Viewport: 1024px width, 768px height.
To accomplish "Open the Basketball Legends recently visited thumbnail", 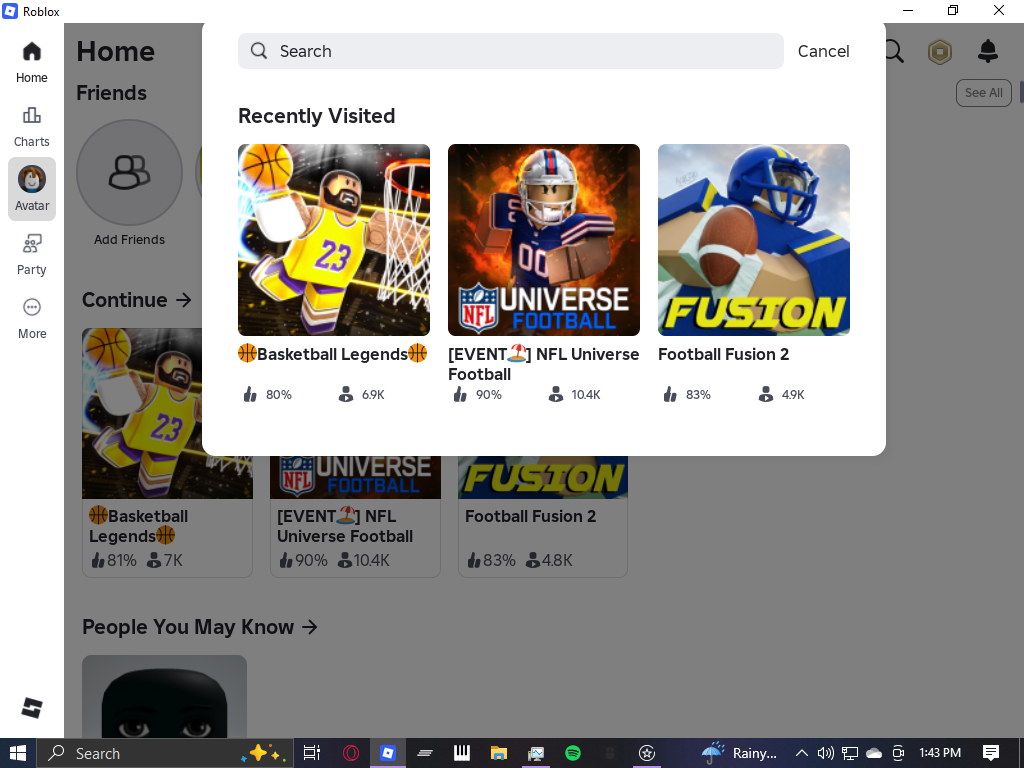I will [x=334, y=240].
